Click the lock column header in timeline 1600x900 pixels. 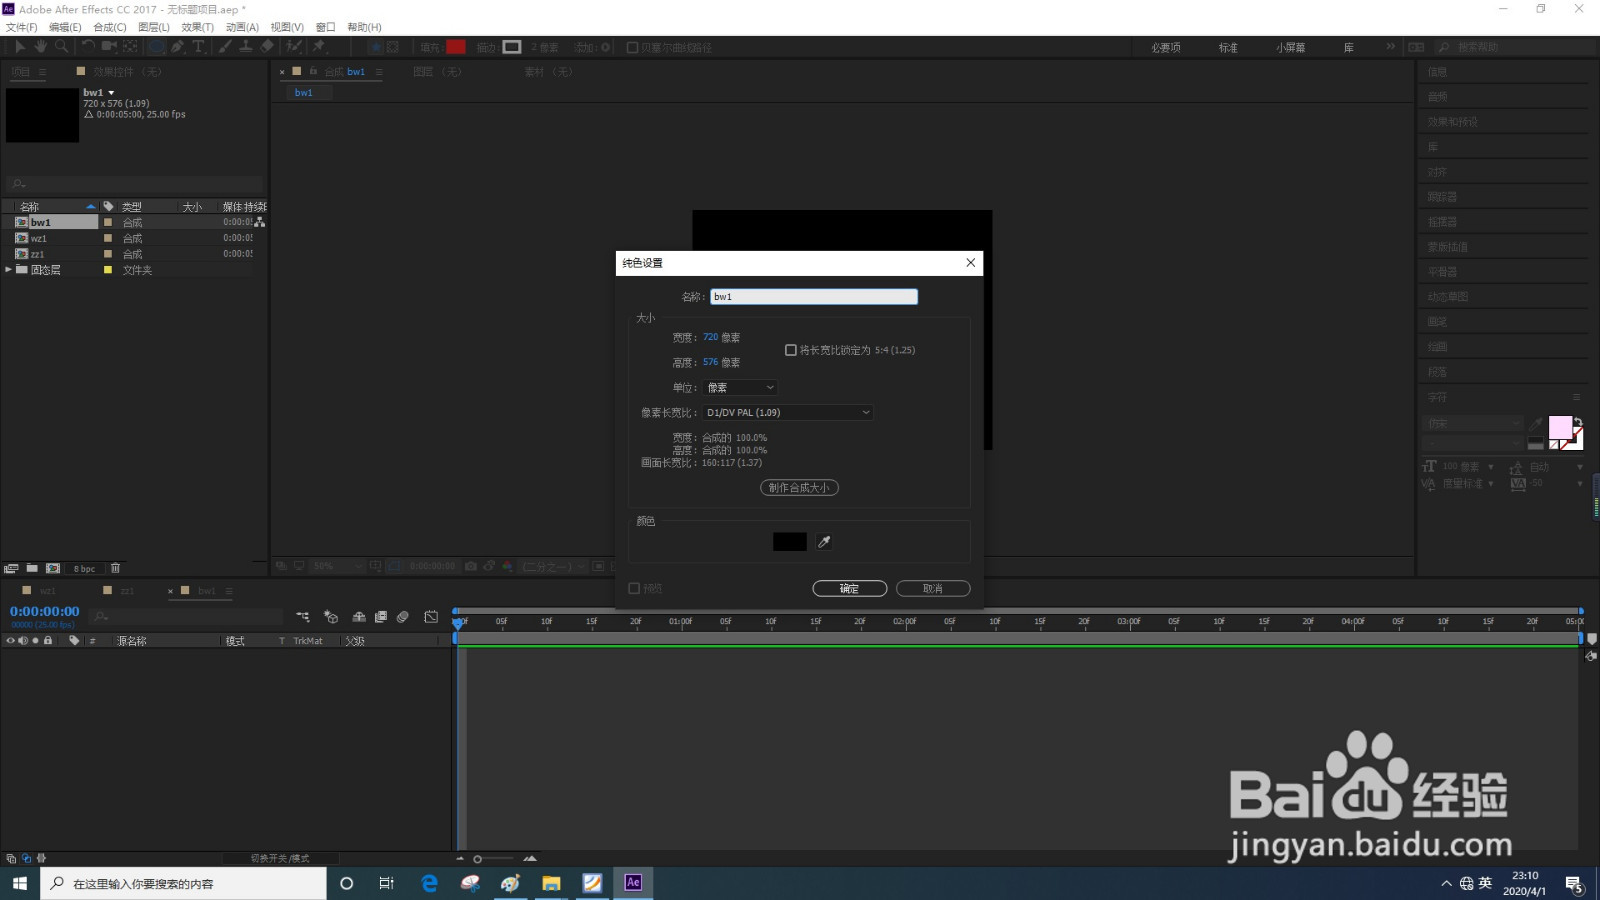(x=47, y=640)
